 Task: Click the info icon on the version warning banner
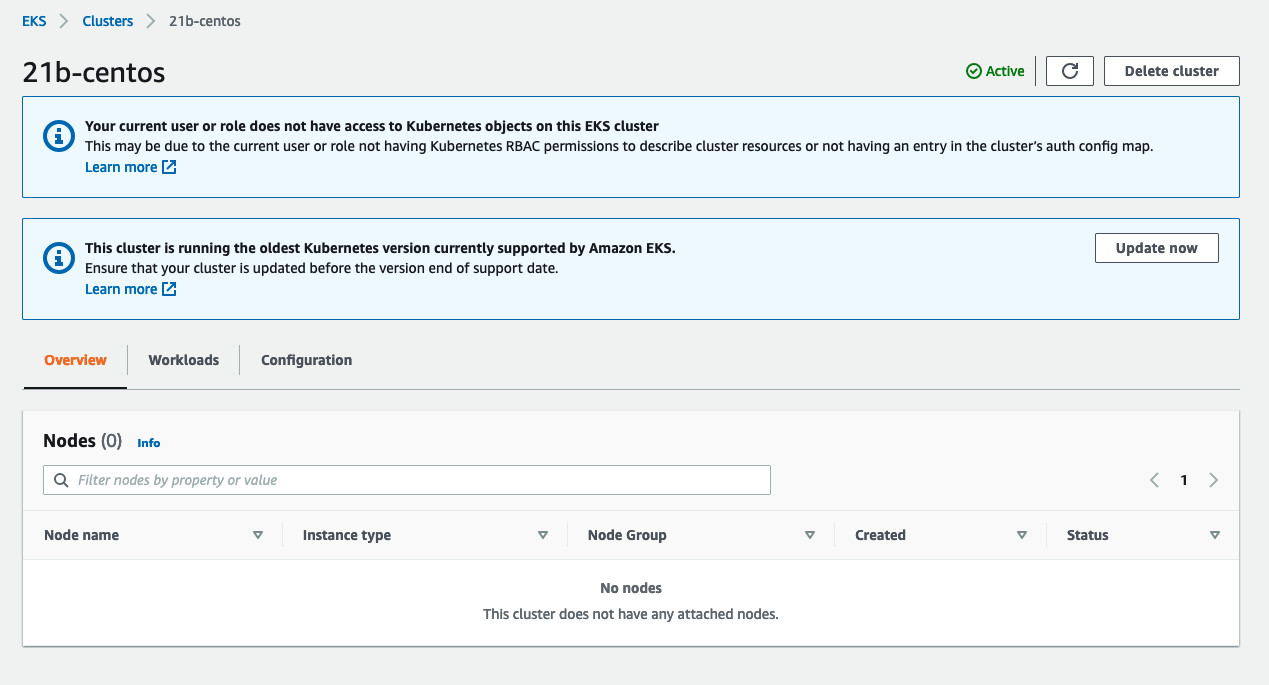(x=58, y=259)
